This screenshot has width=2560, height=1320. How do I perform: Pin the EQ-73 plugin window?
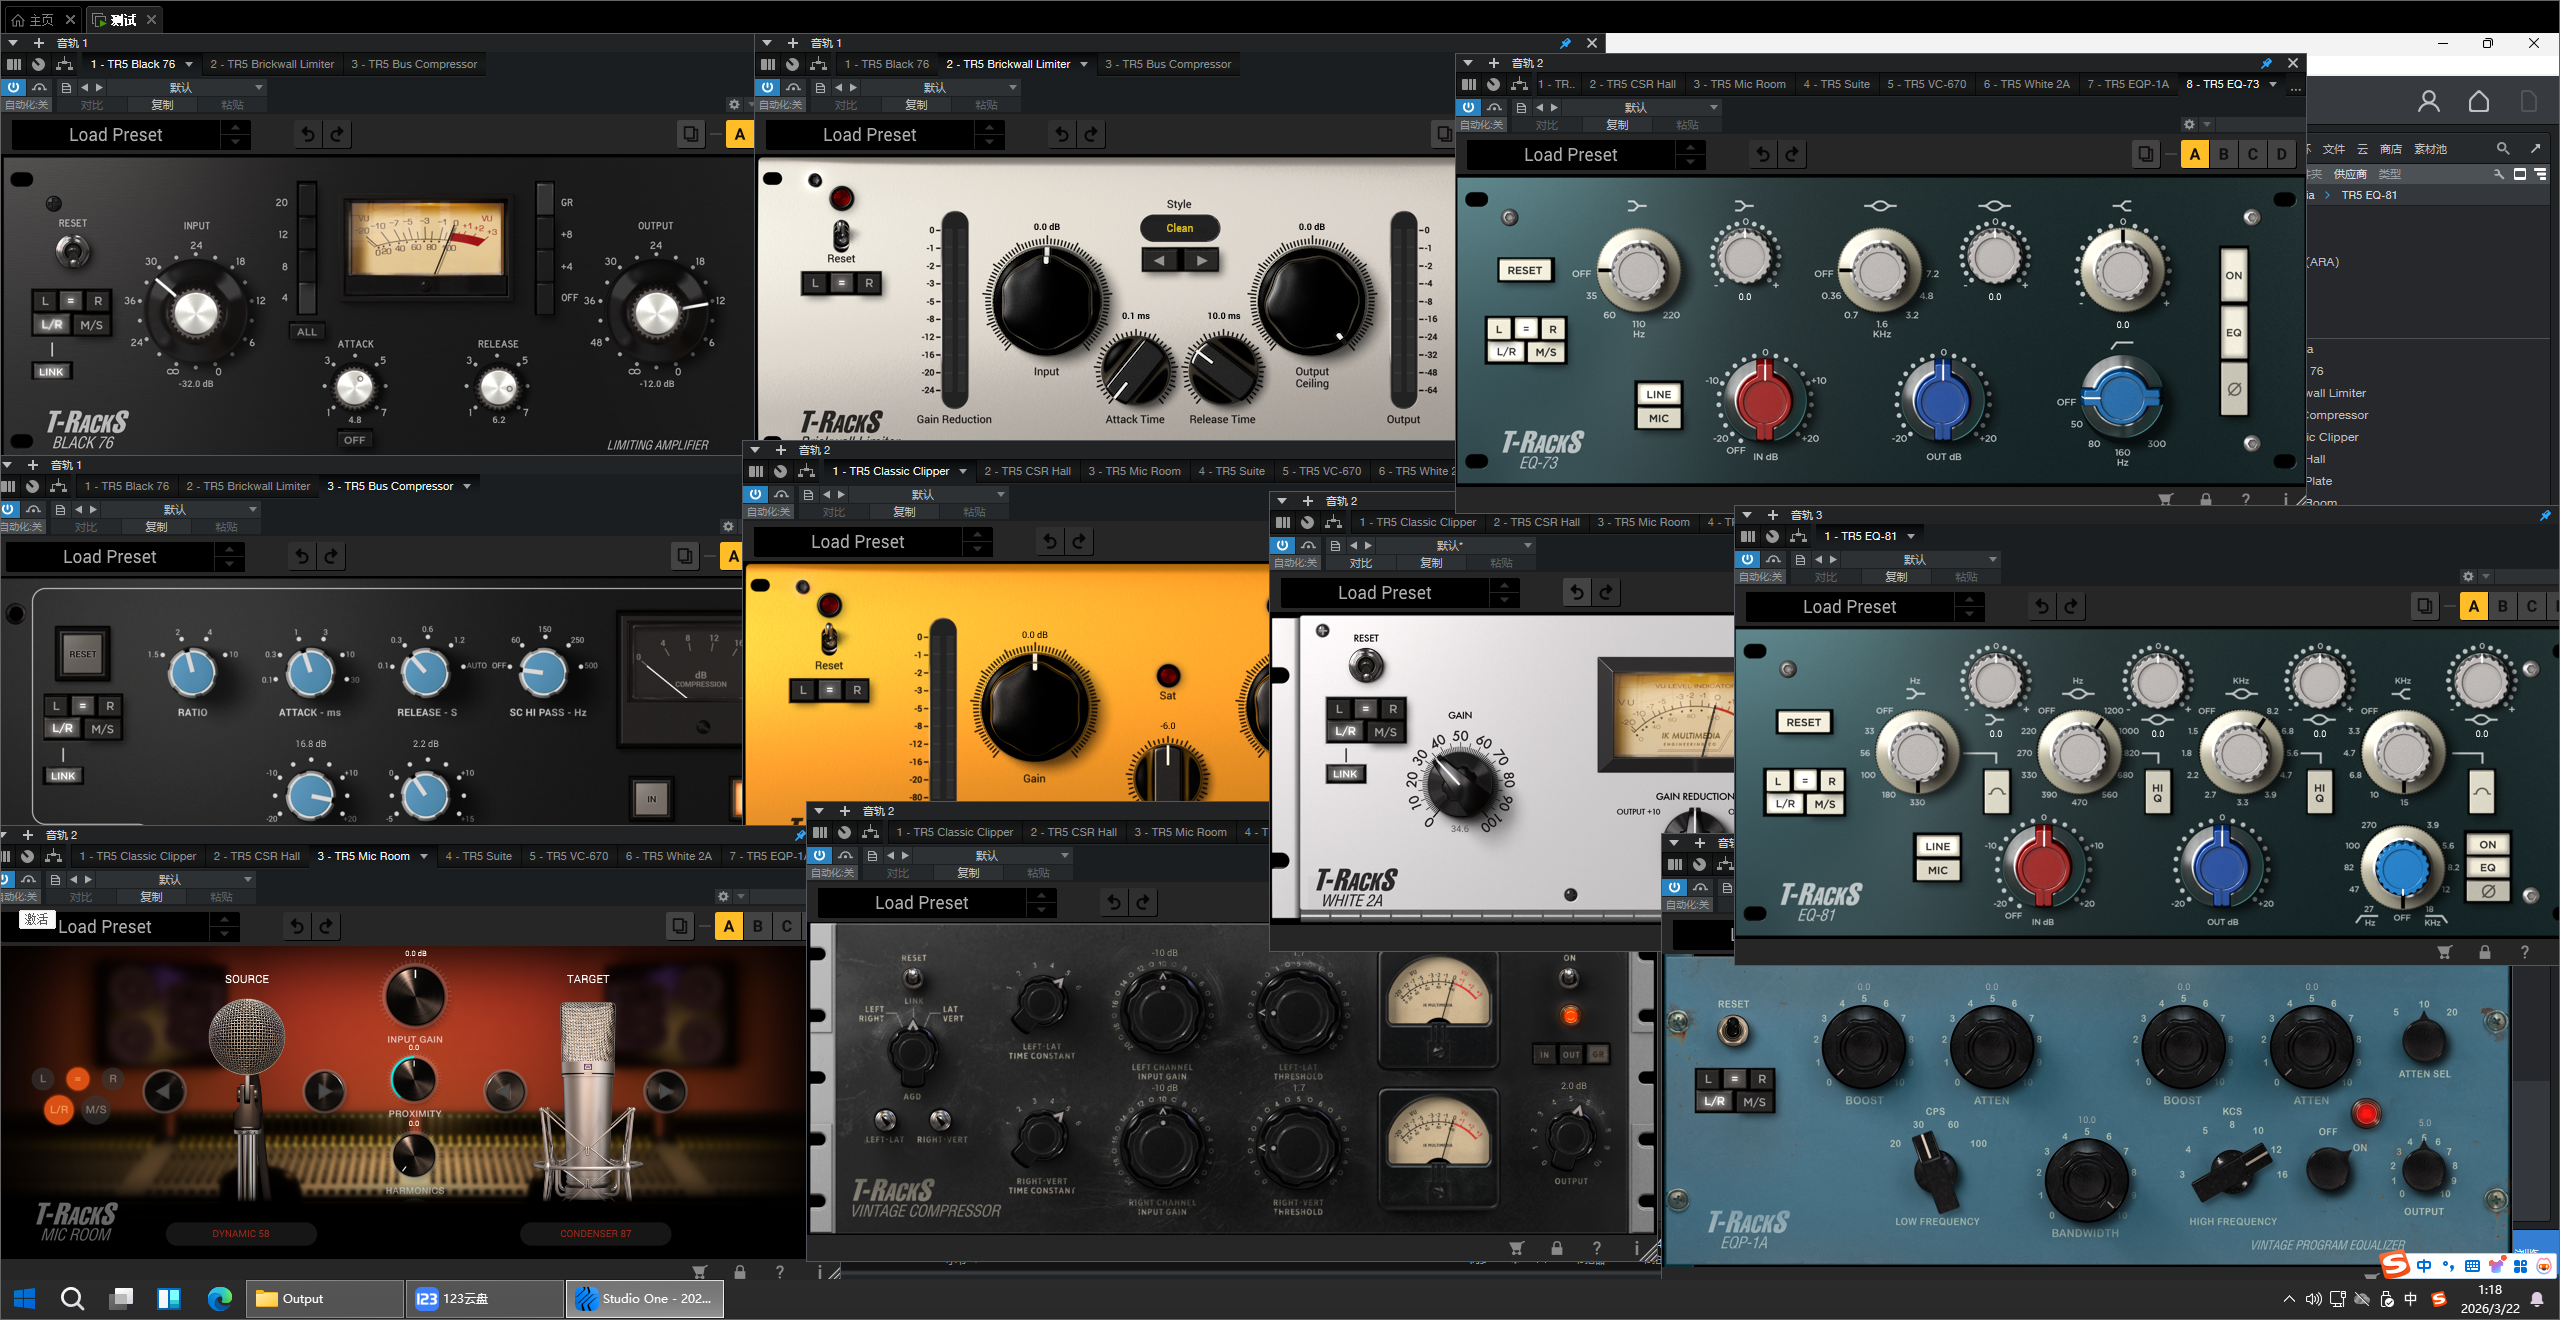click(2266, 63)
